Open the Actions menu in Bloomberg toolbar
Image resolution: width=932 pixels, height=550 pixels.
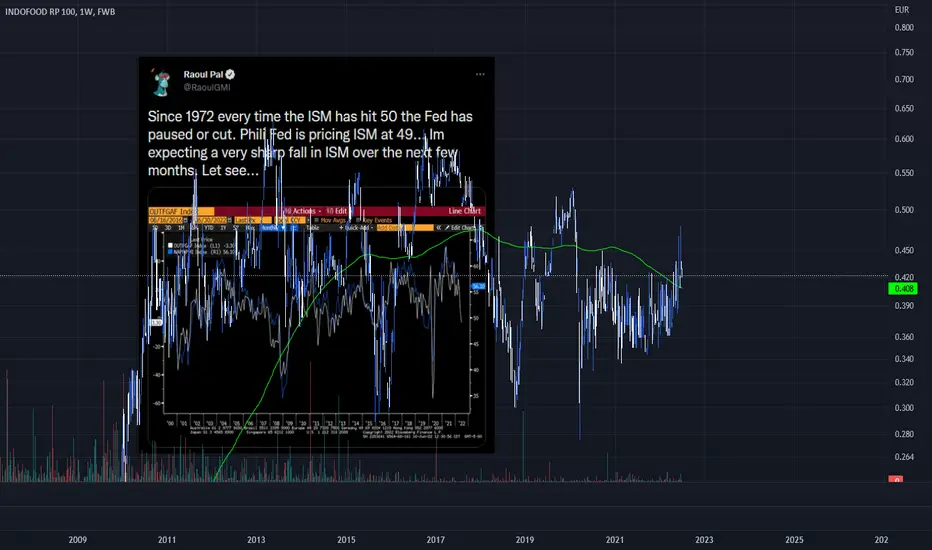(303, 211)
